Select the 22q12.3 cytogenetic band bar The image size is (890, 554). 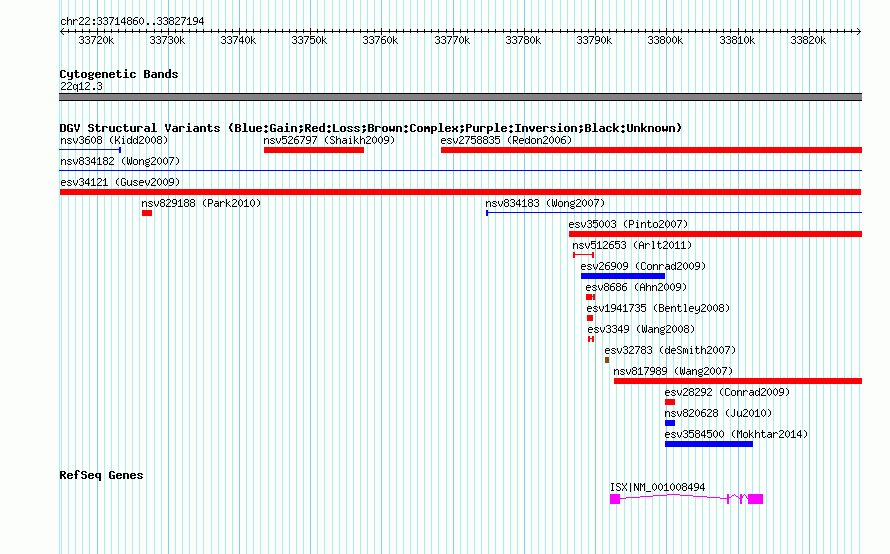[460, 97]
